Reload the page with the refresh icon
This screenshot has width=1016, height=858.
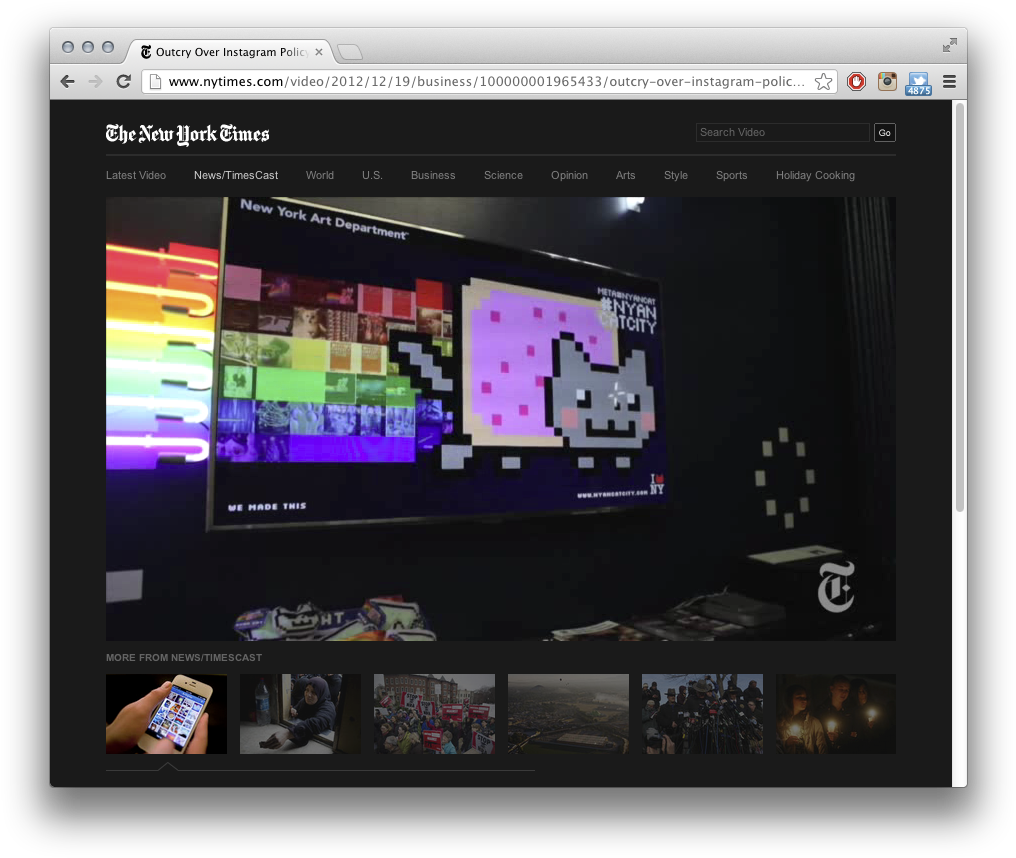[x=124, y=82]
